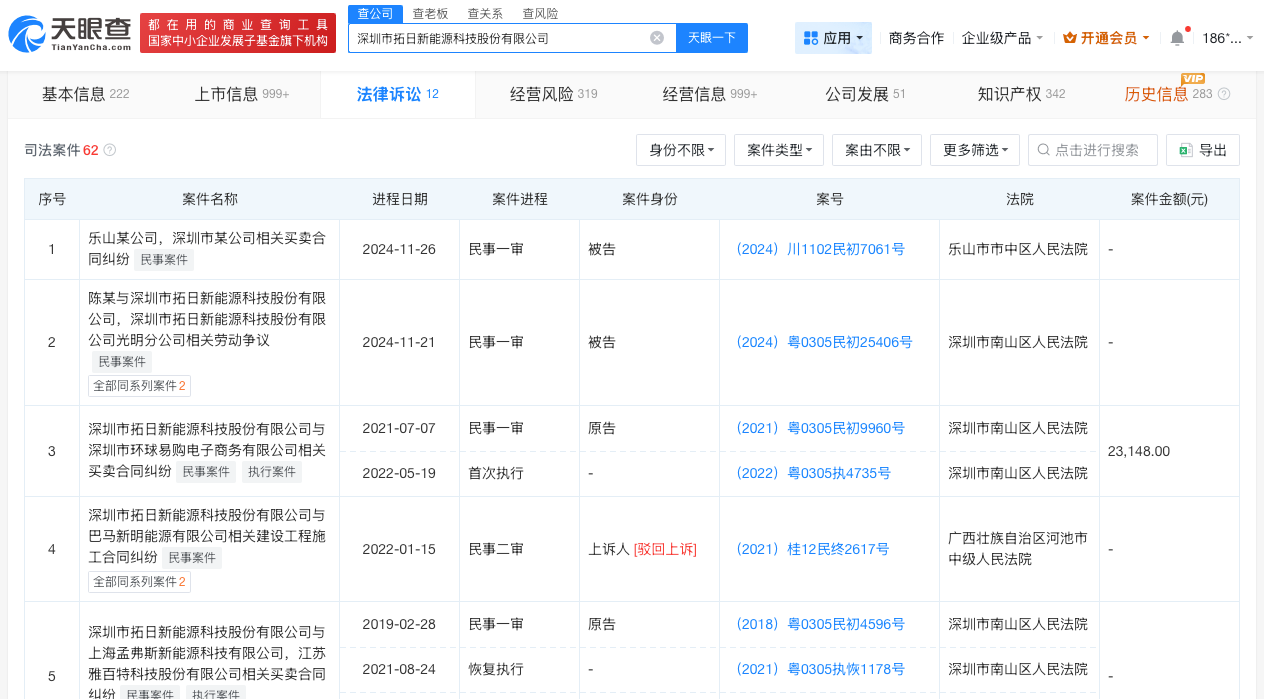The height and width of the screenshot is (699, 1264).
Task: Click the 驳回上诉 status label
Action: [665, 549]
